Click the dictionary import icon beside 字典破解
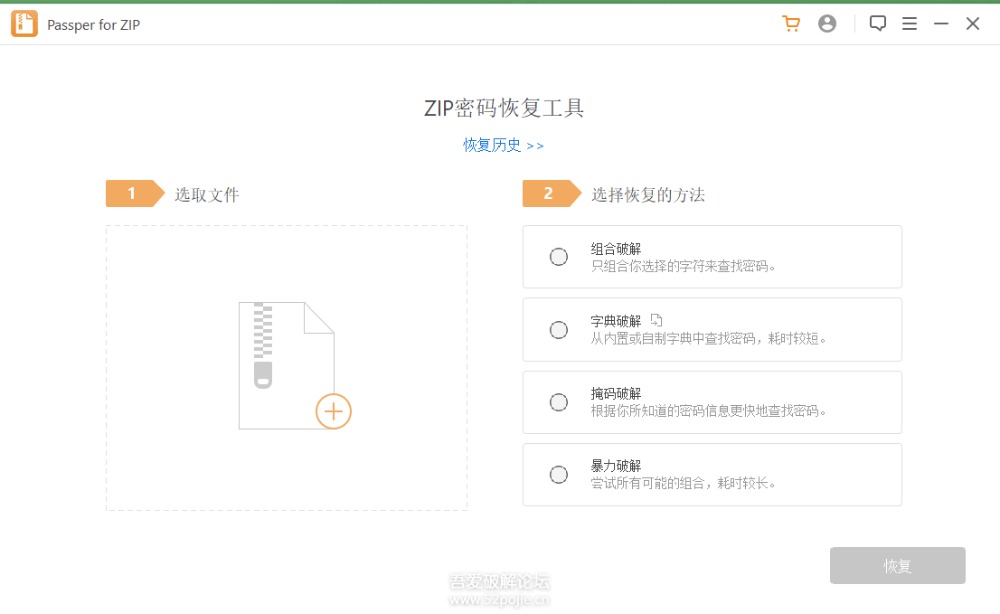The image size is (1000, 614). (656, 320)
